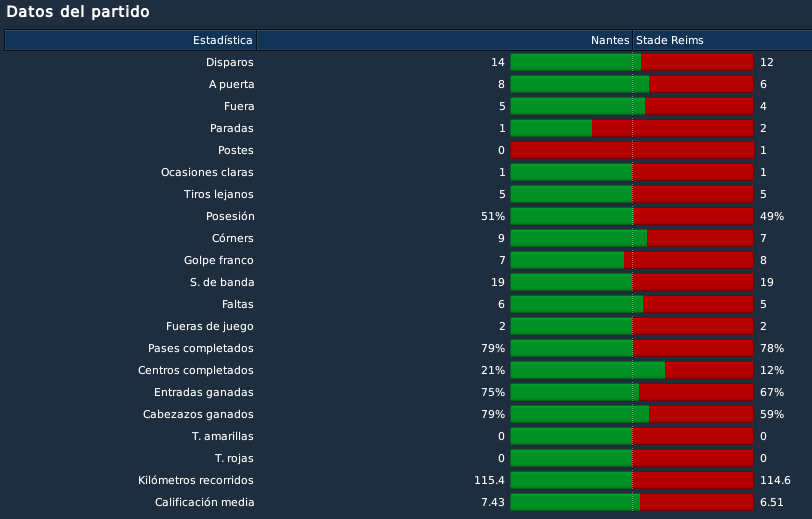Select the A puerta row label
Screen dimensions: 812x519
(x=231, y=84)
